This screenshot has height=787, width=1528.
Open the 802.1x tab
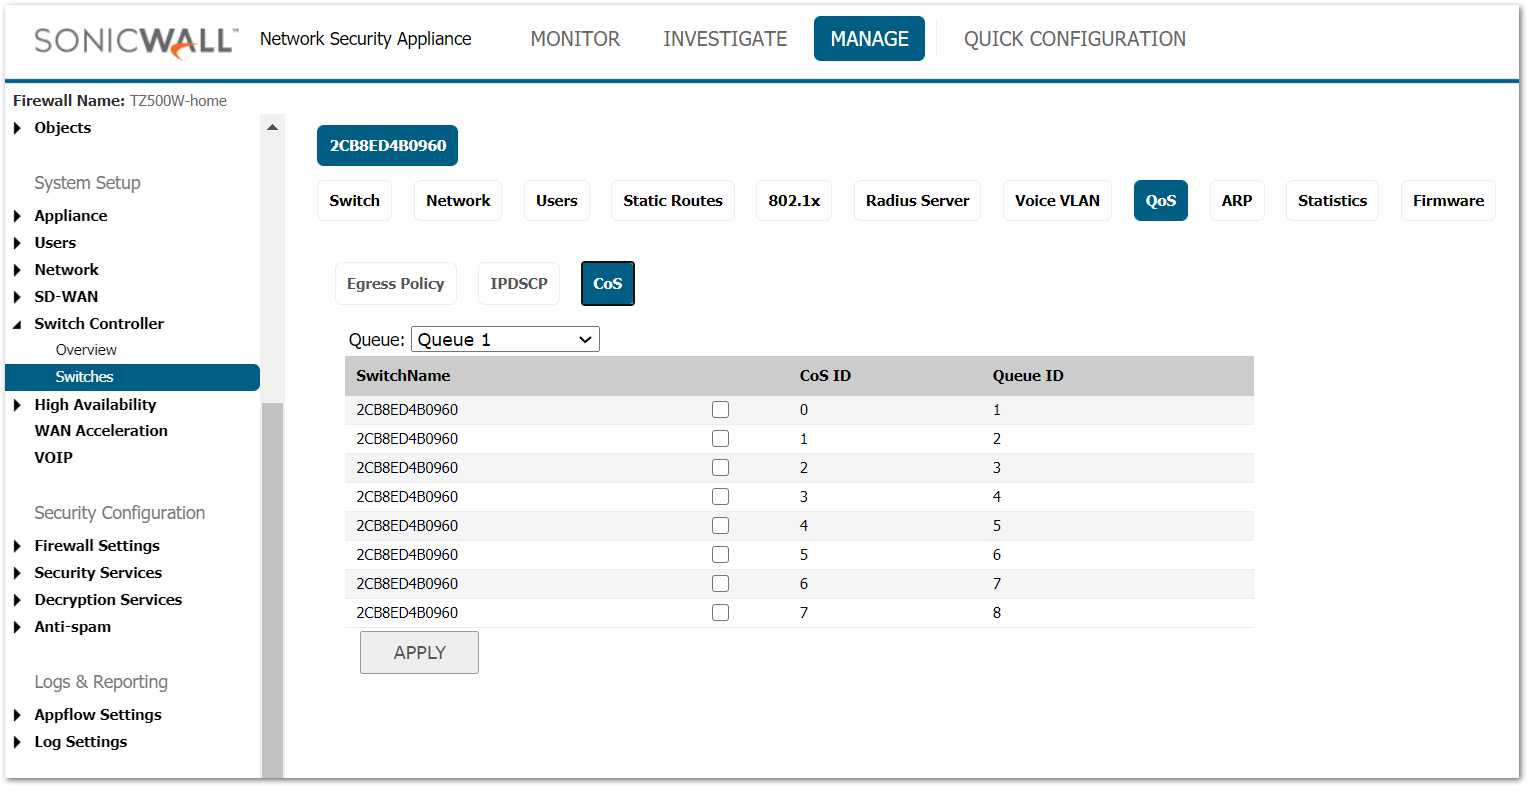794,200
